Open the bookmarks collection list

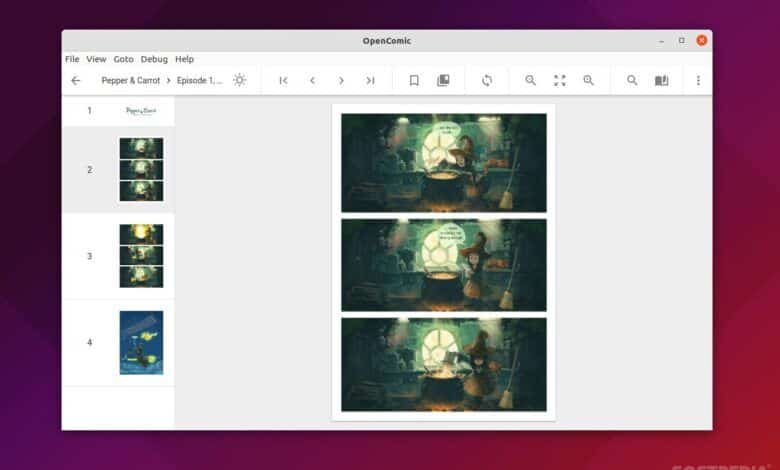443,81
